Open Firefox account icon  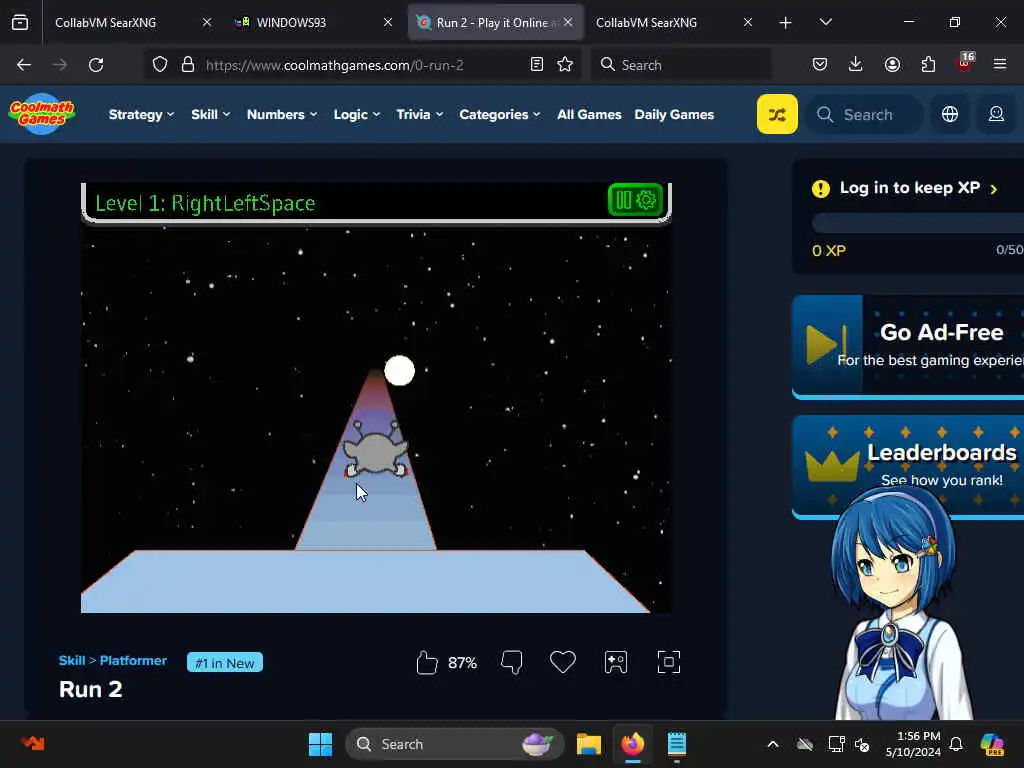coord(892,65)
